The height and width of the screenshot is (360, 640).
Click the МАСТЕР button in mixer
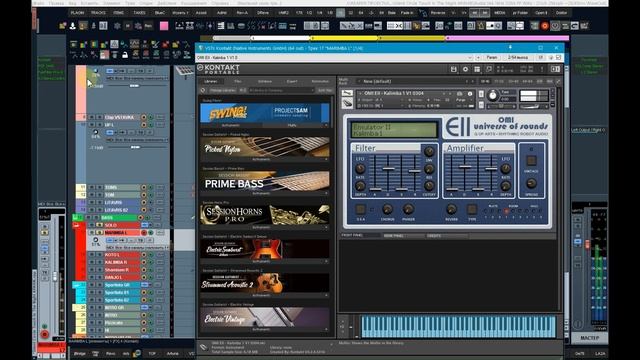(590, 338)
